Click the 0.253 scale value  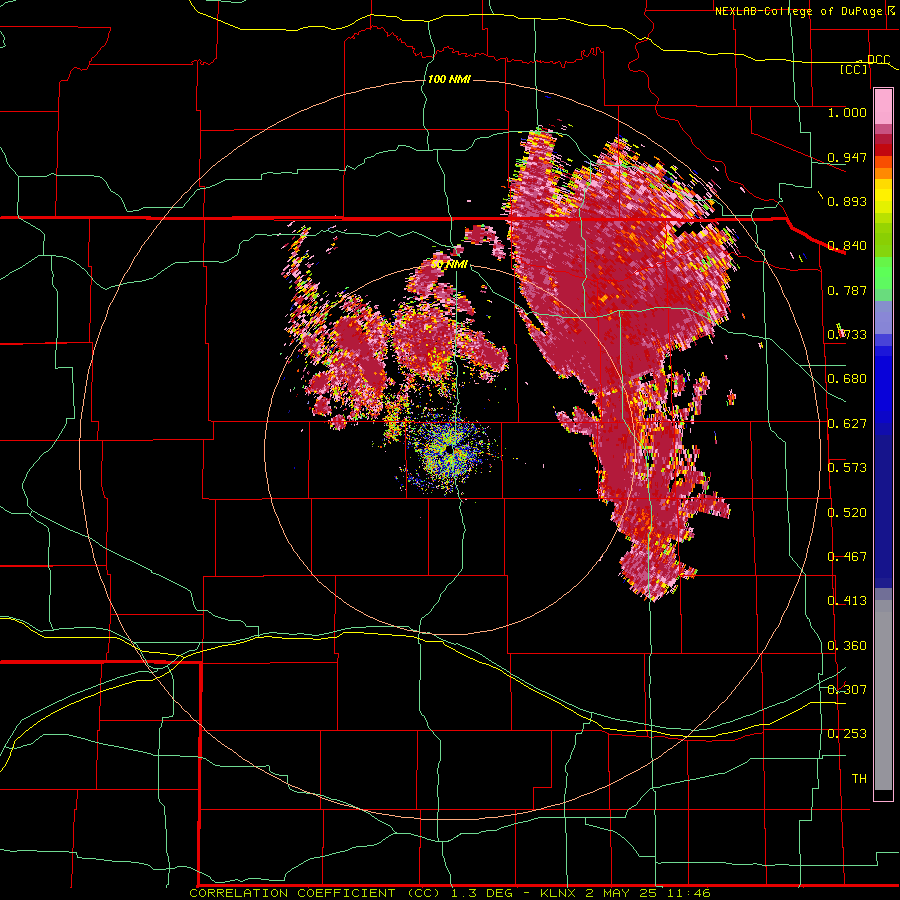pos(847,734)
